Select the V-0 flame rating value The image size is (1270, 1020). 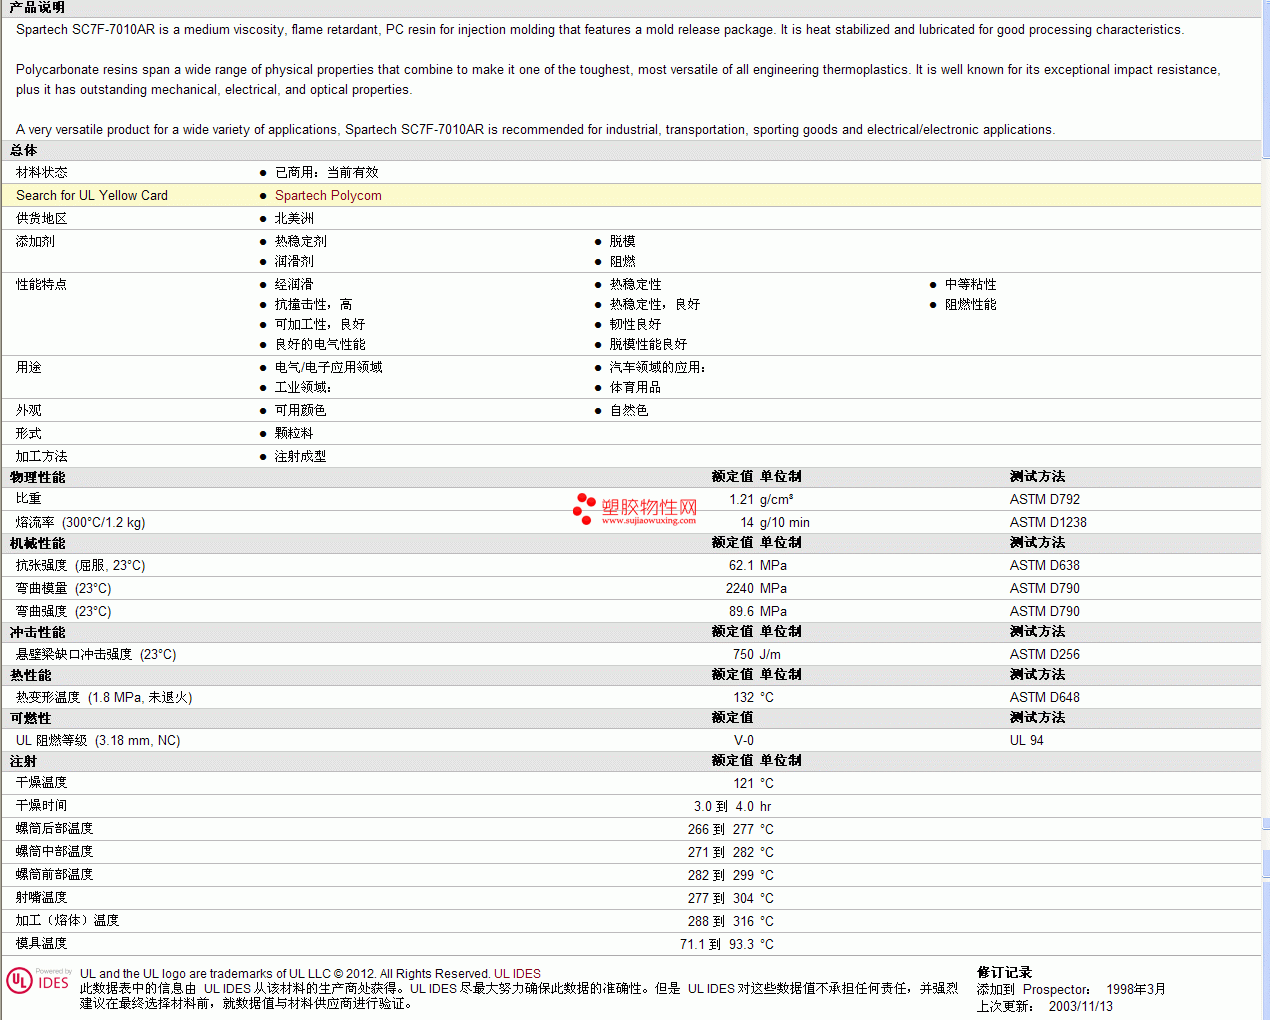pos(744,740)
